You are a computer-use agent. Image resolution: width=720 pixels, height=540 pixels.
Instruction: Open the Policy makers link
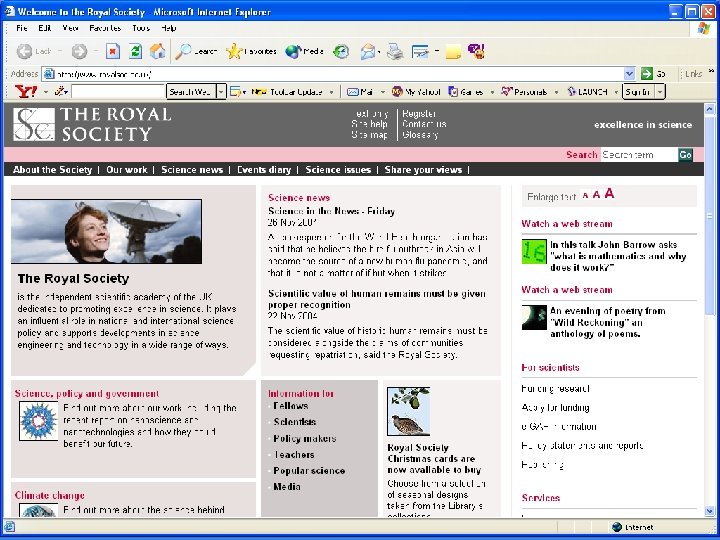(x=304, y=439)
